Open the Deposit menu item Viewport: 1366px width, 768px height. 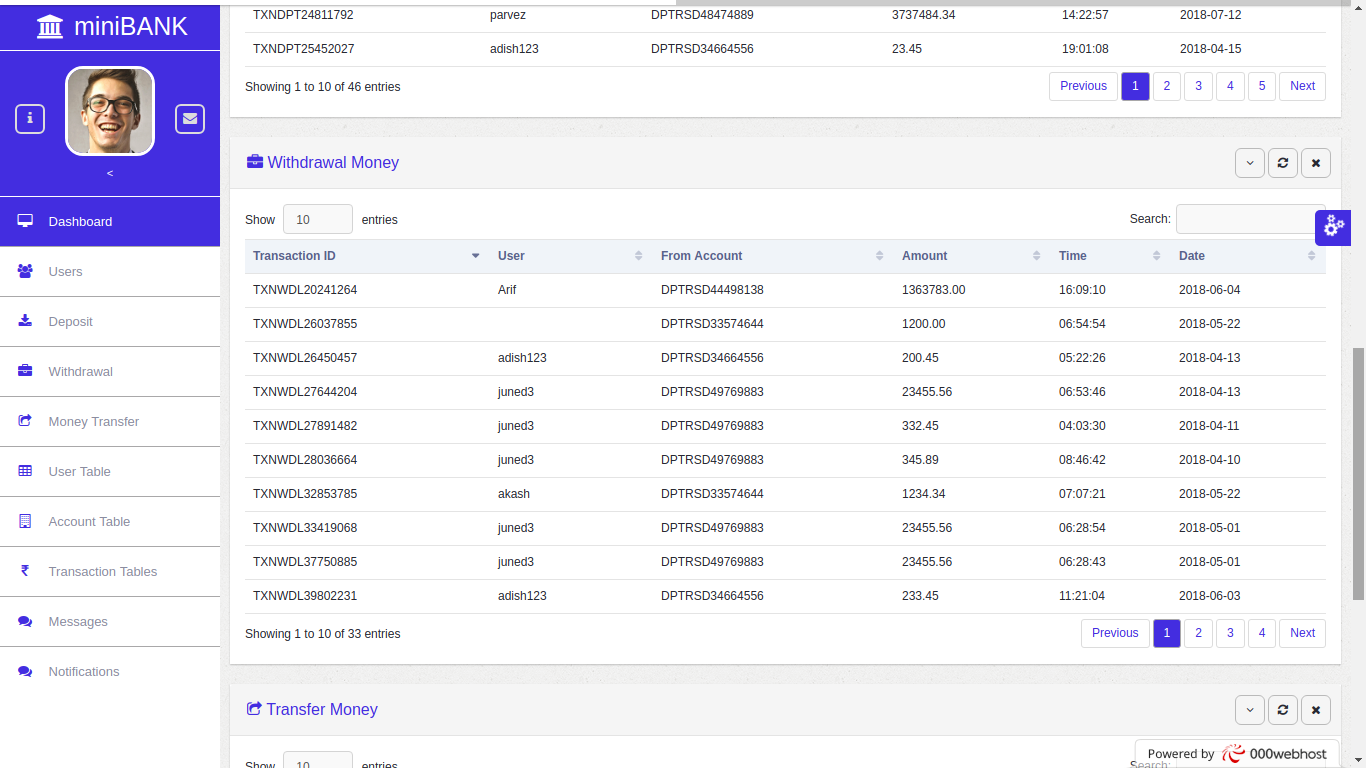[110, 321]
